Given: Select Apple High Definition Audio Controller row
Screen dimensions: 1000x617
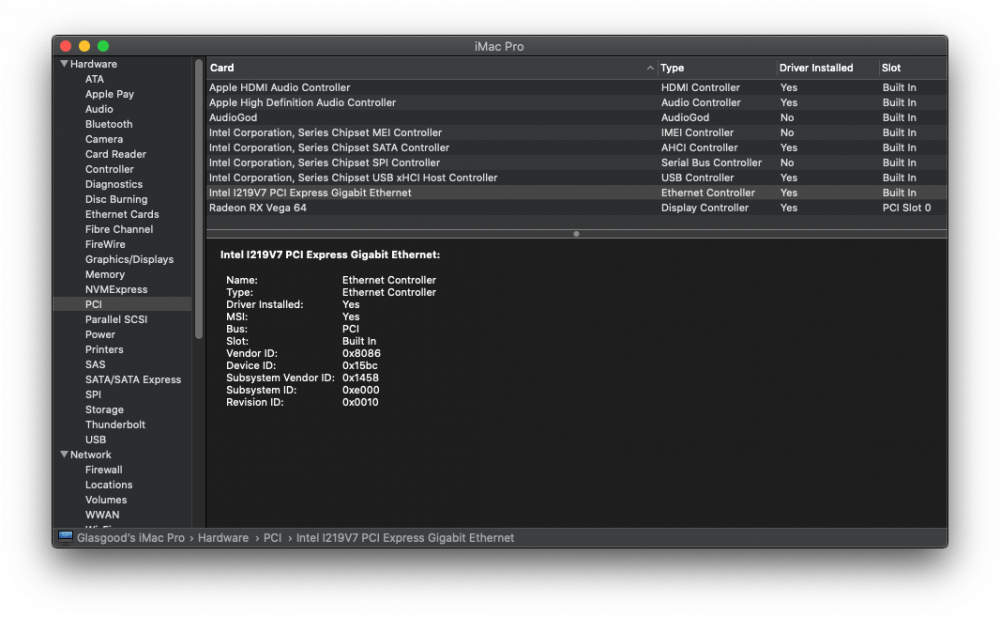Looking at the screenshot, I should pyautogui.click(x=577, y=102).
